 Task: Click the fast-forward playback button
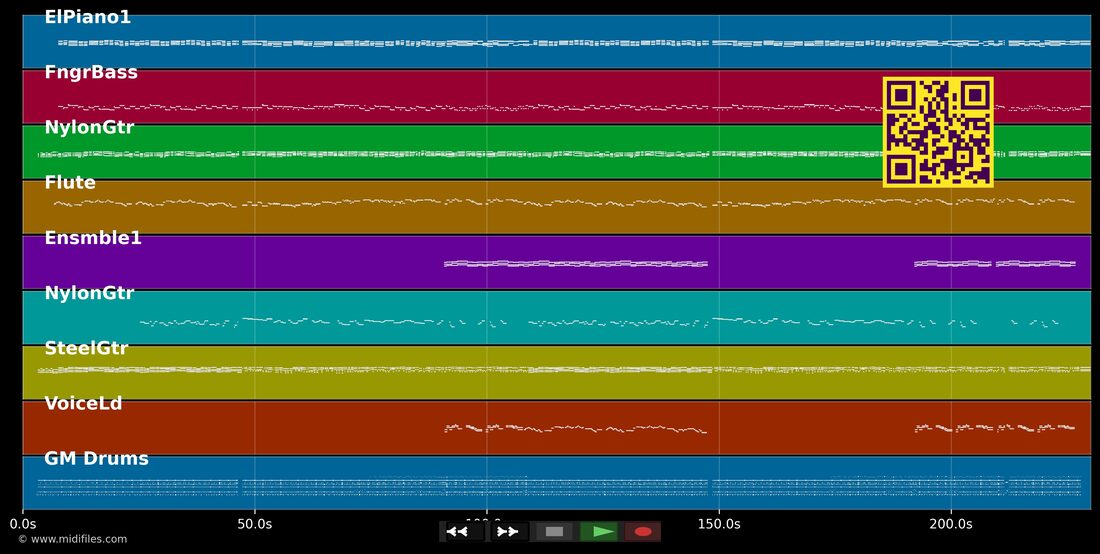coord(509,532)
